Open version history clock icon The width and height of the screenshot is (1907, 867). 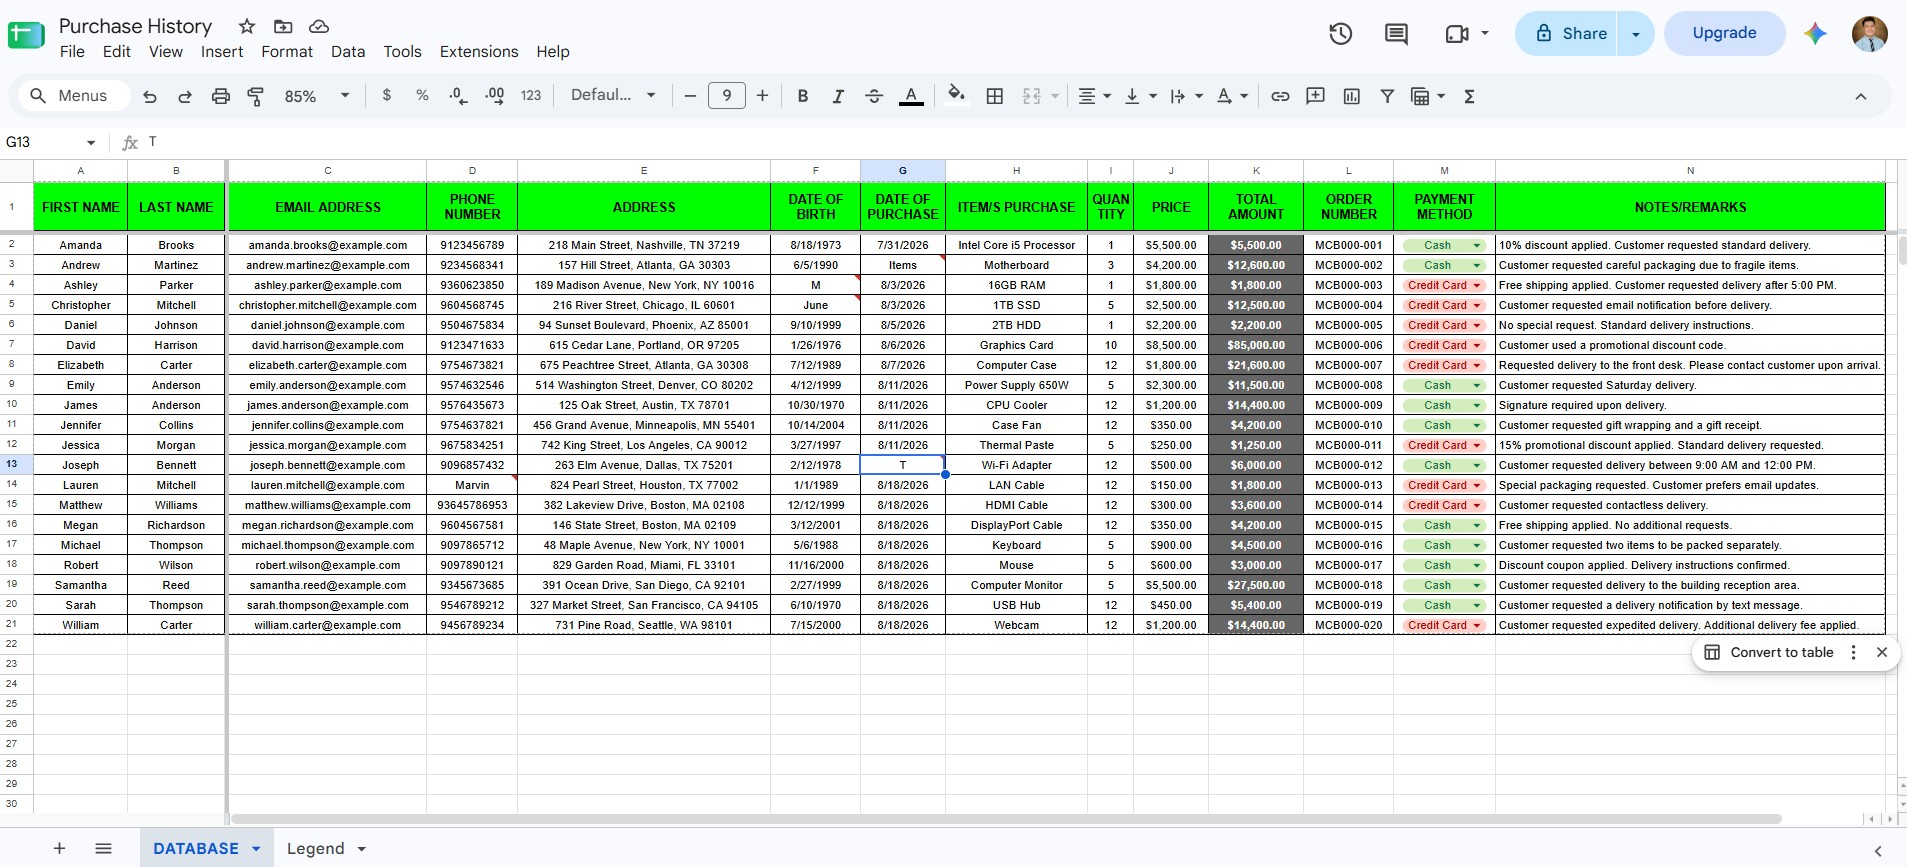pos(1340,34)
